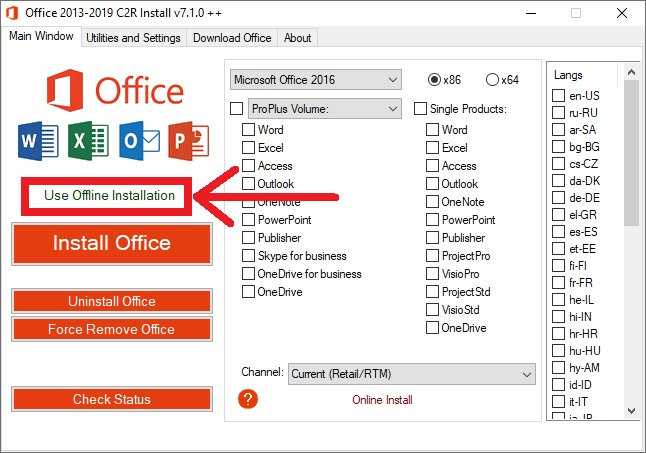Check the it-IT language checkbox

point(558,402)
